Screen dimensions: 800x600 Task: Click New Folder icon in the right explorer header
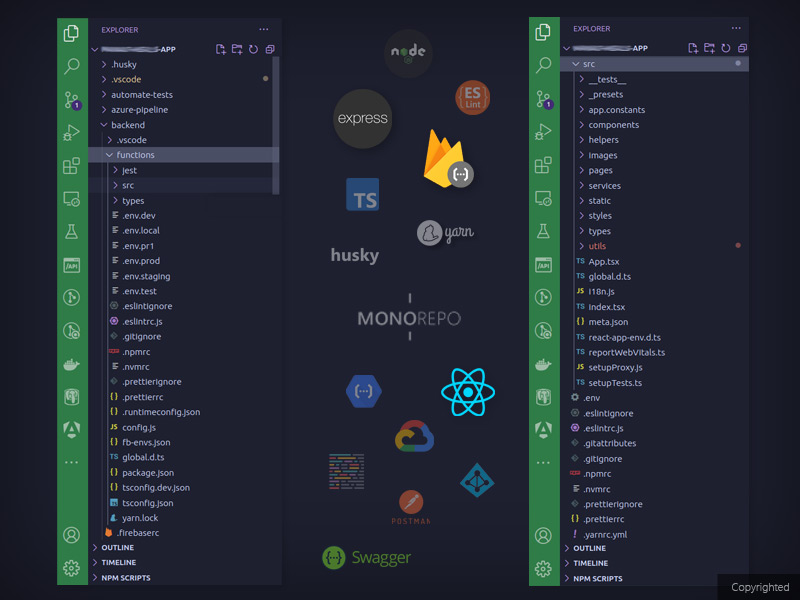coord(709,48)
